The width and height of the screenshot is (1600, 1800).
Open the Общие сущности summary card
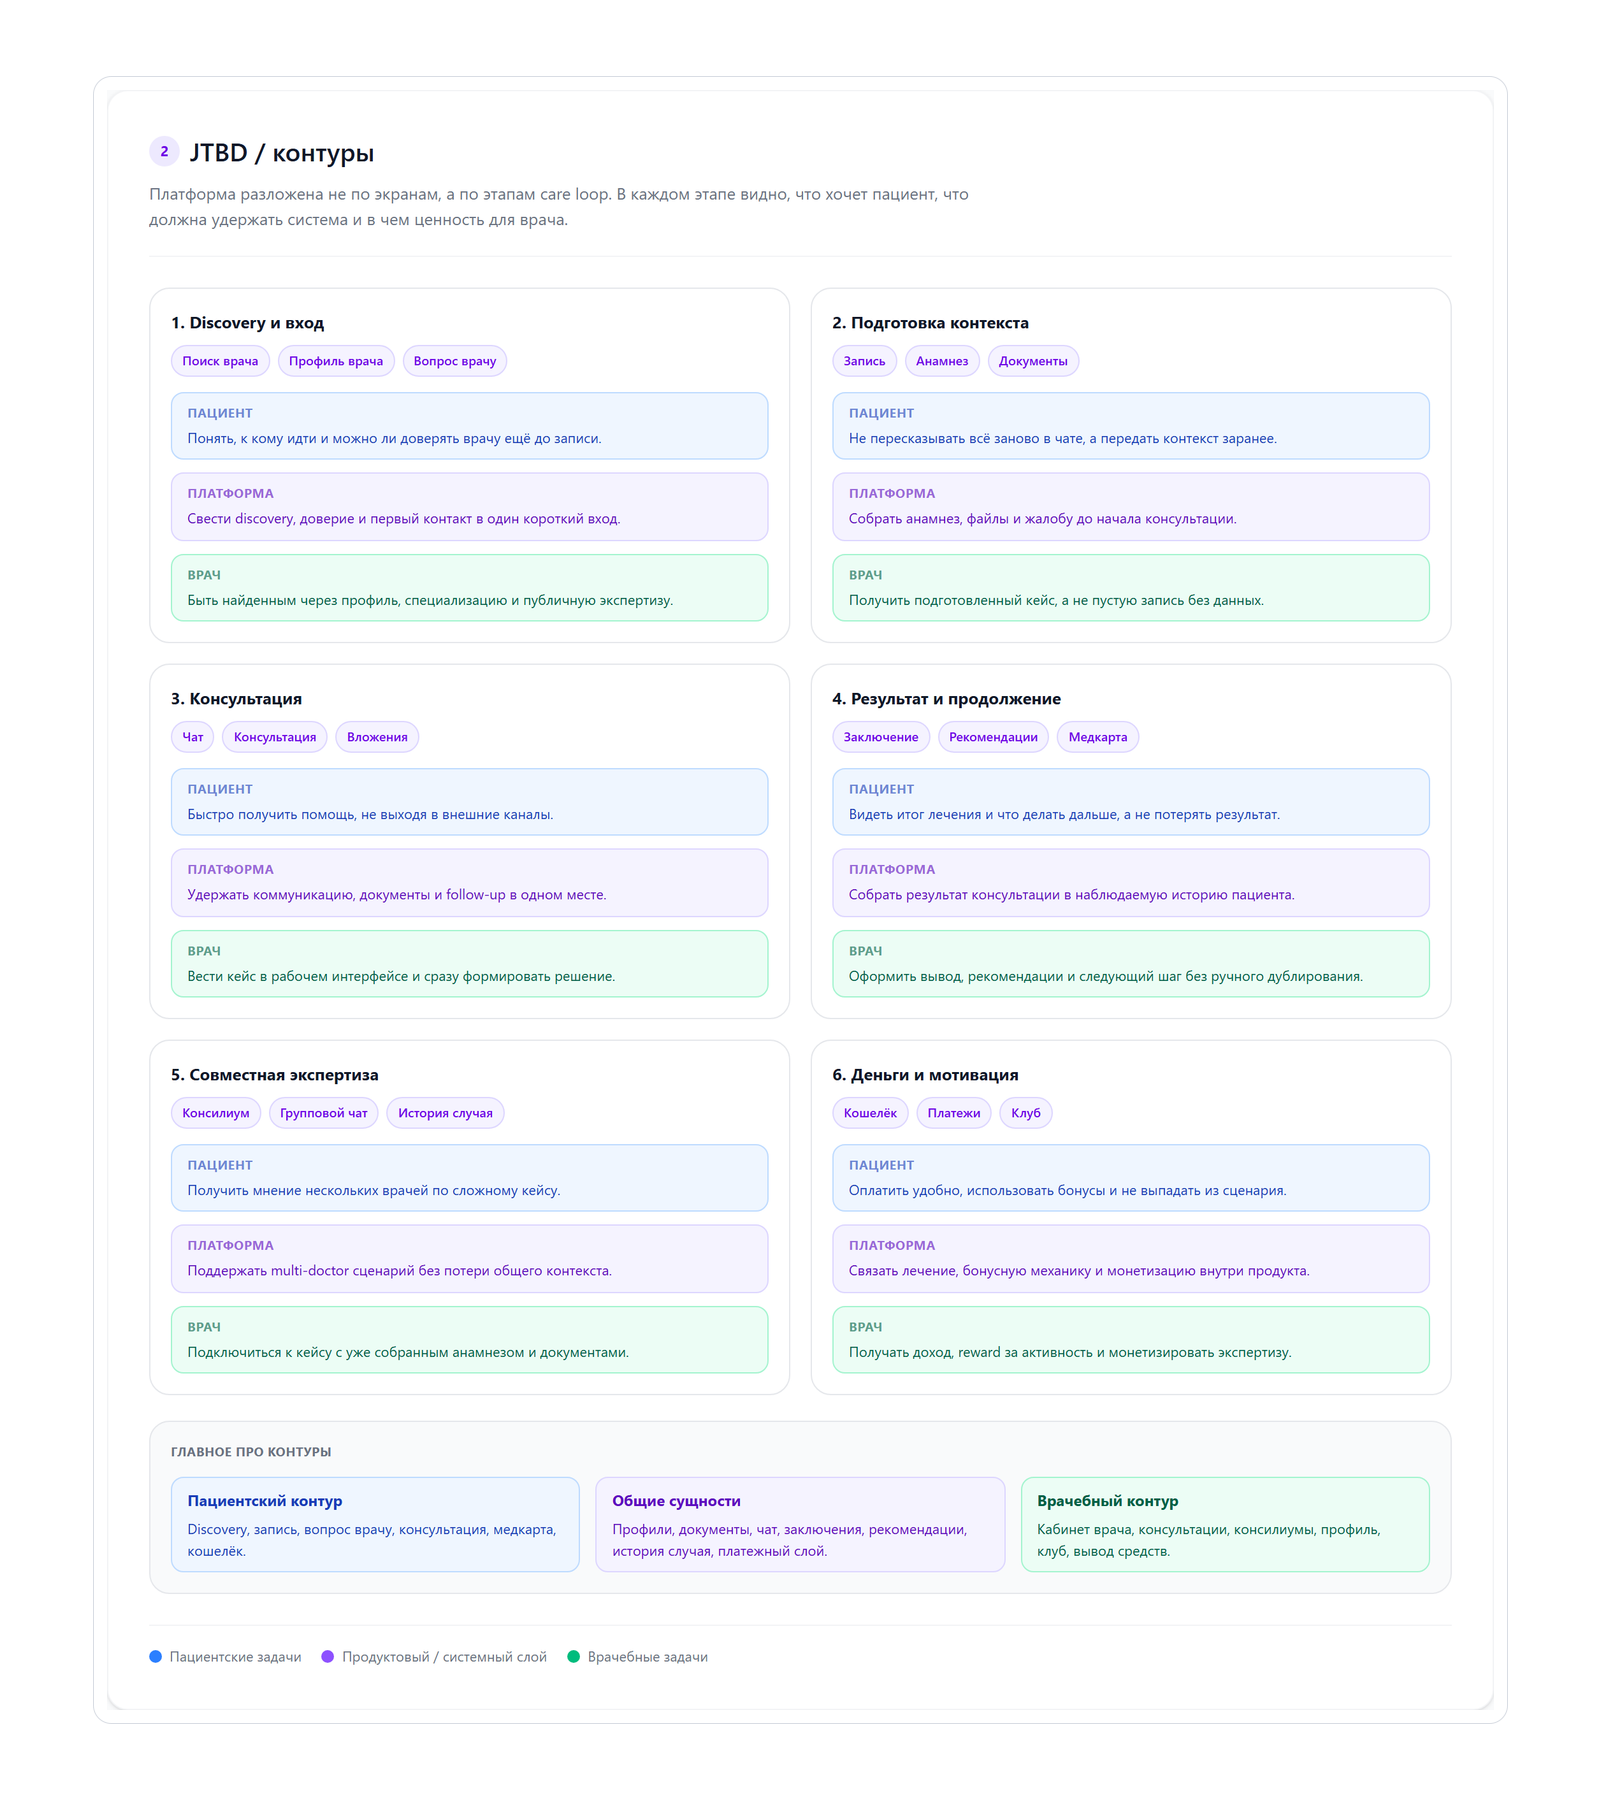(x=800, y=1524)
